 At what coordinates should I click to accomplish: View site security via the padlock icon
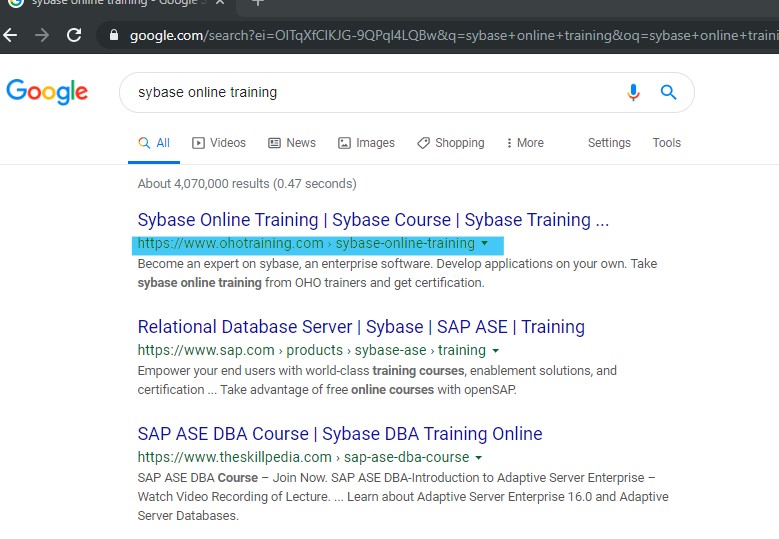click(x=114, y=35)
